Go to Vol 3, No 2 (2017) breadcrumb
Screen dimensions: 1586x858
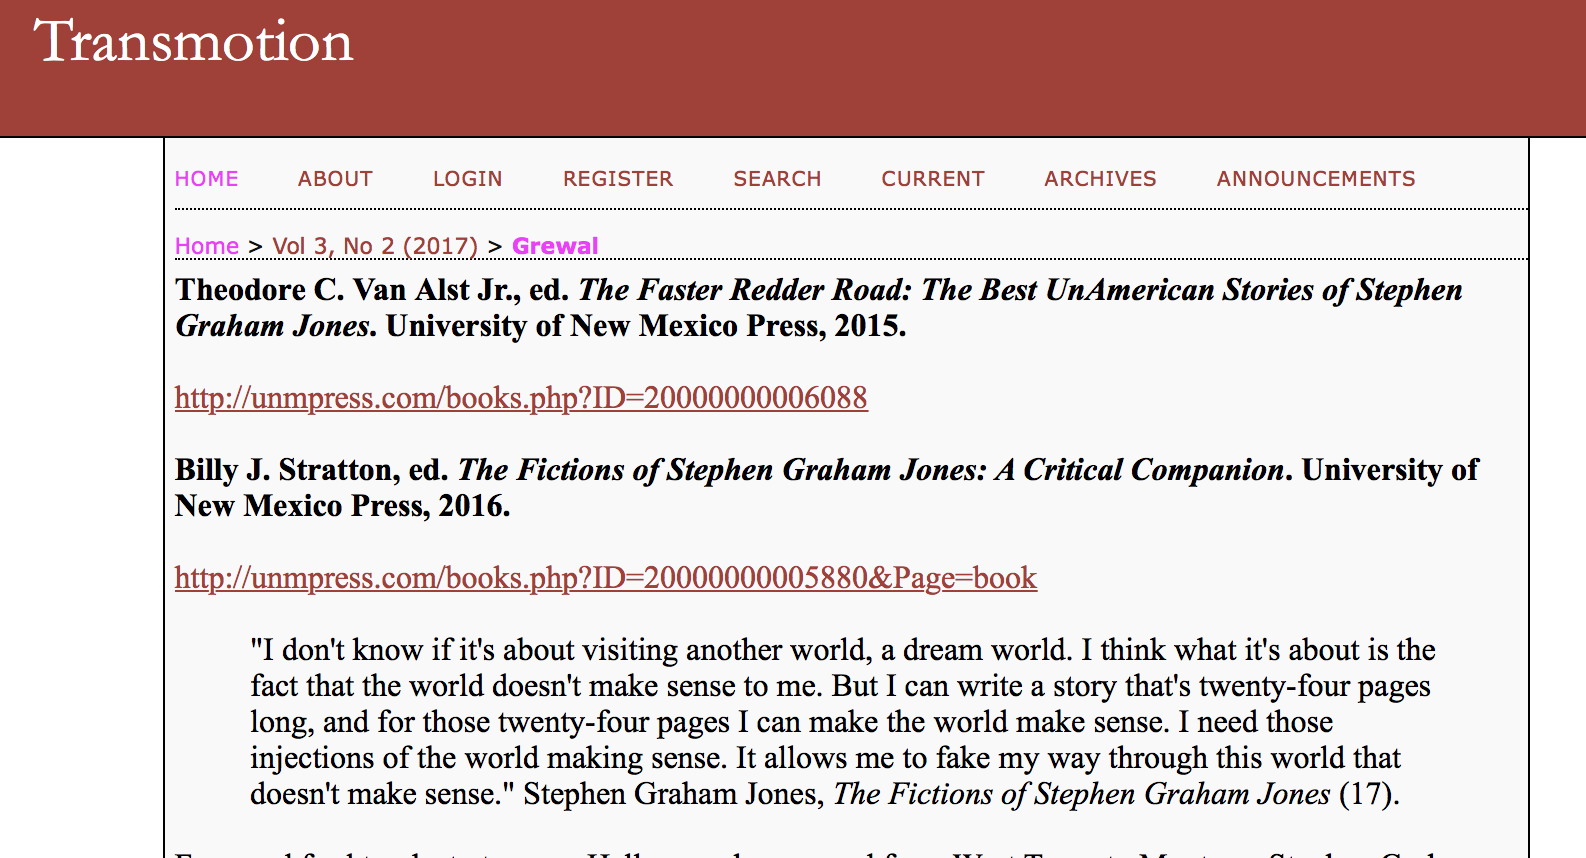(x=375, y=246)
